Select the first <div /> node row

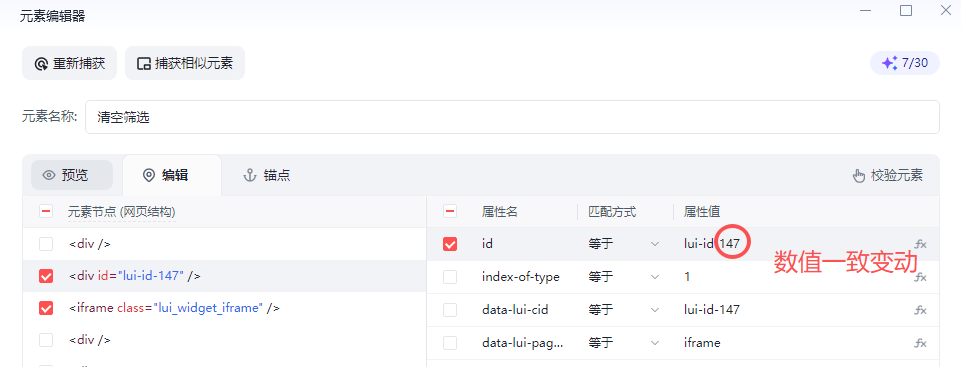[224, 244]
